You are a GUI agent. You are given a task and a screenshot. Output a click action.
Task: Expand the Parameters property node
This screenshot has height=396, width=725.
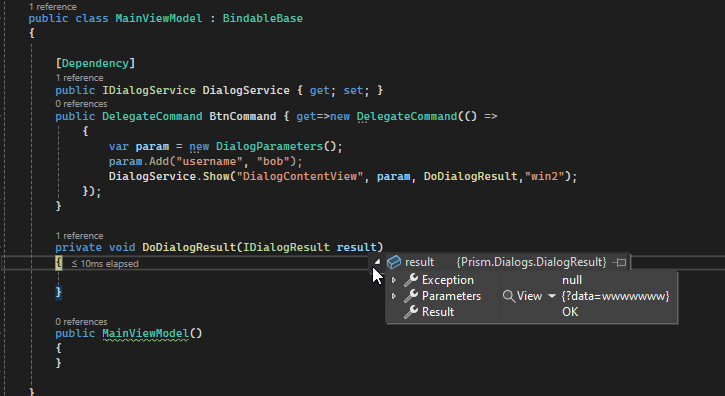[393, 296]
